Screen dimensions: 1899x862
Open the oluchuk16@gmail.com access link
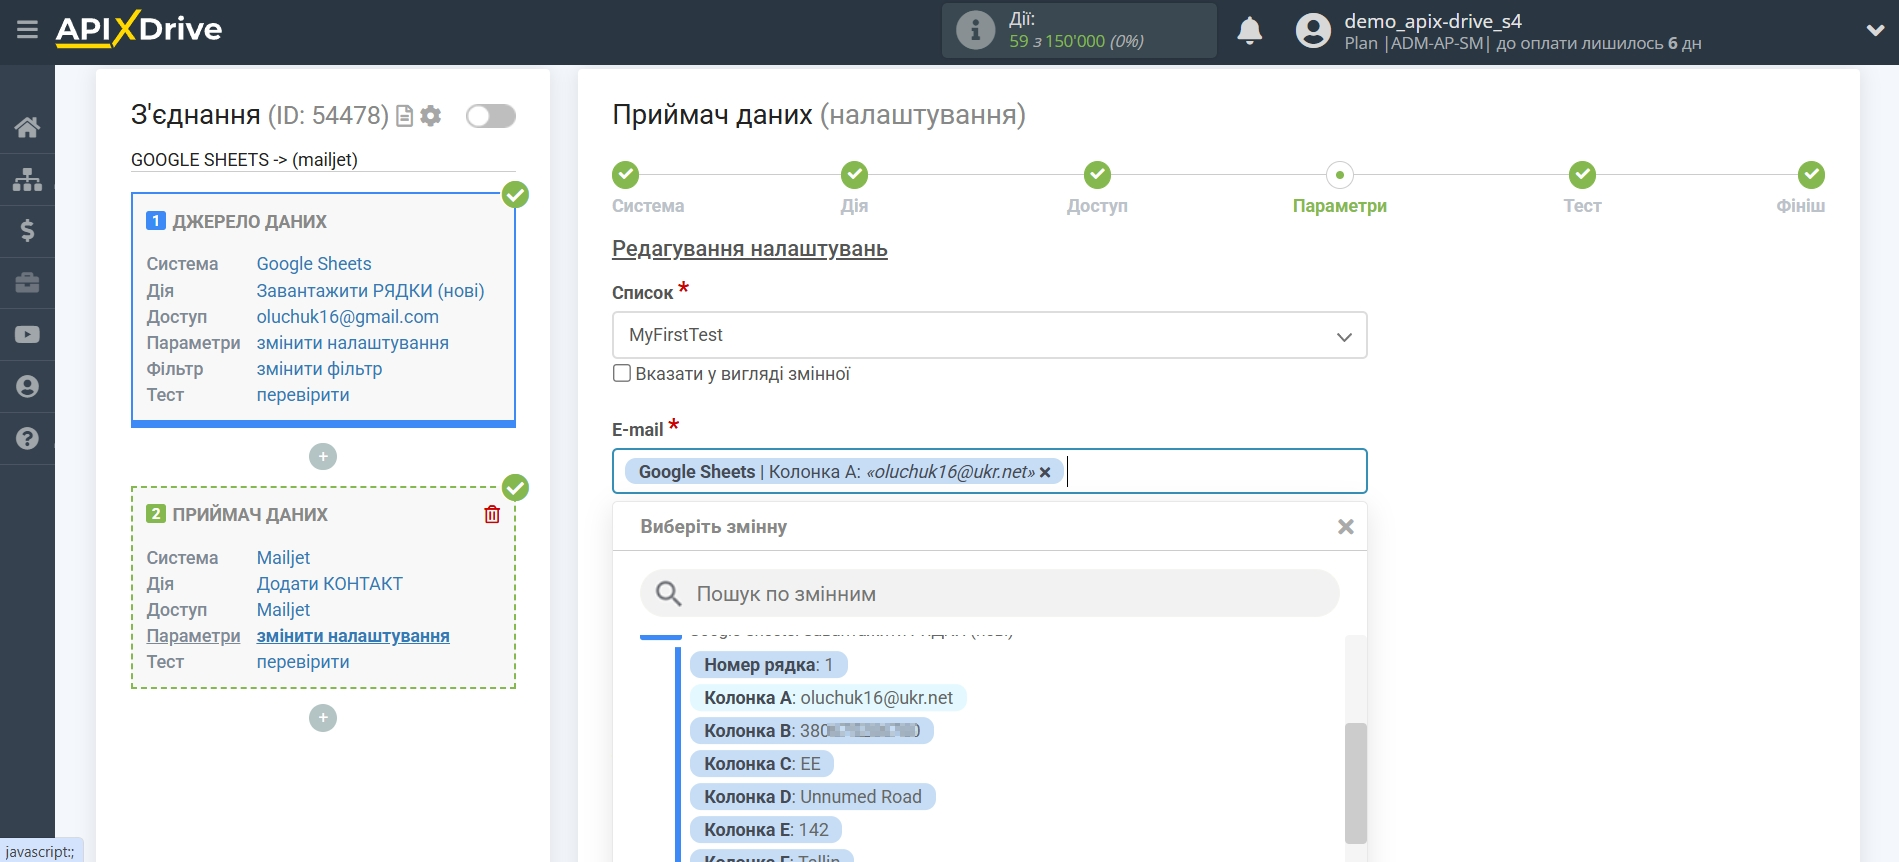pyautogui.click(x=347, y=317)
